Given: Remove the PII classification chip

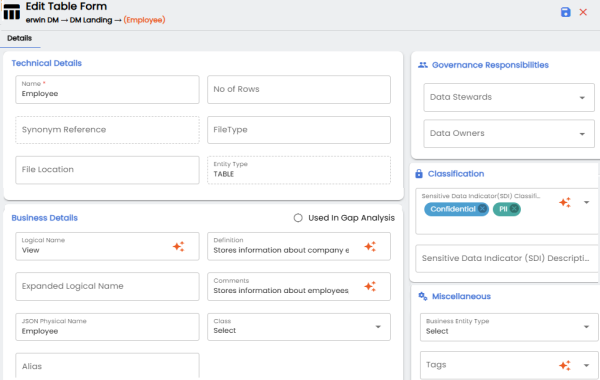Looking at the screenshot, I should tap(514, 209).
